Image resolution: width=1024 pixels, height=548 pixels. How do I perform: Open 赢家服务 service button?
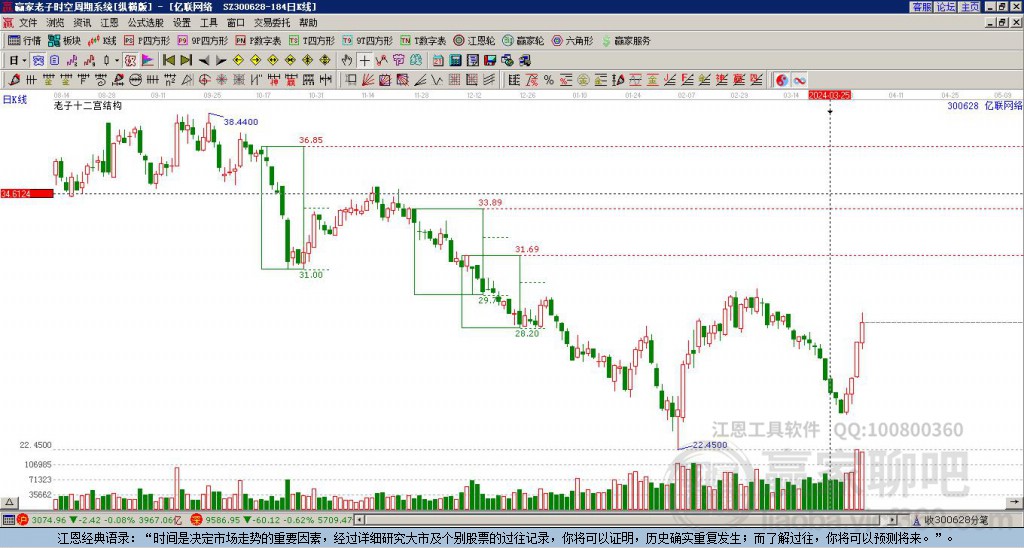(626, 40)
